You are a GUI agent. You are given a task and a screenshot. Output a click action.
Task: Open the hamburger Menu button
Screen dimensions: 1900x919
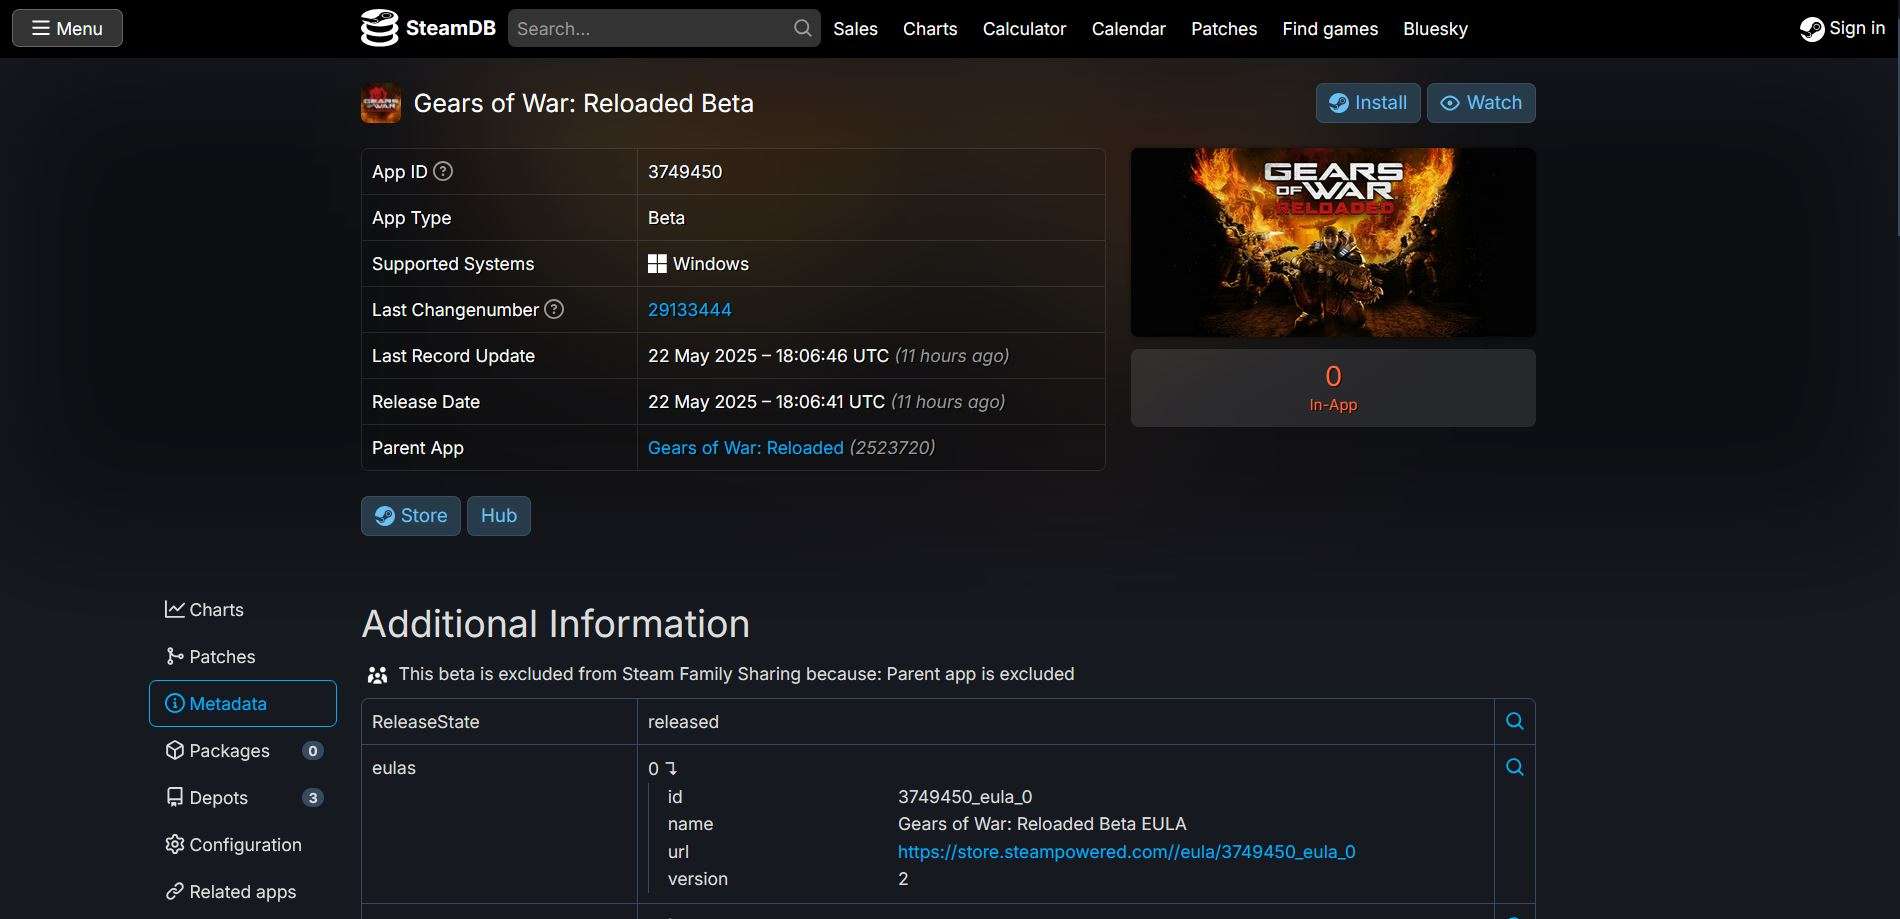(67, 28)
